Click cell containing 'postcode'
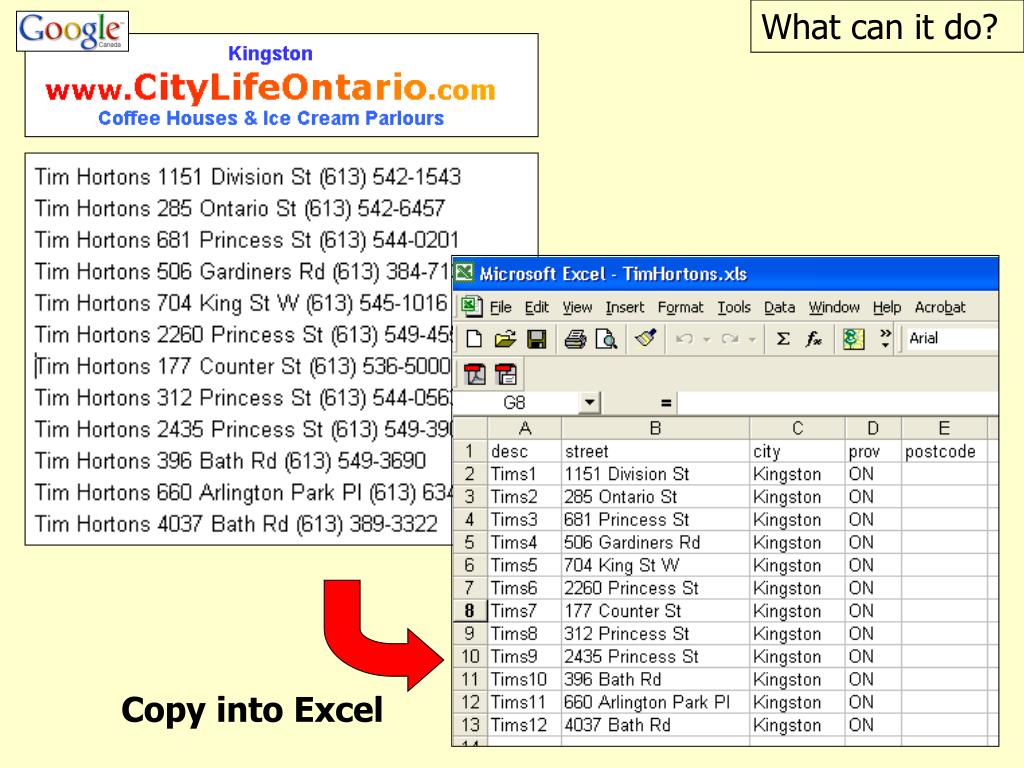Viewport: 1024px width, 768px height. click(x=944, y=451)
